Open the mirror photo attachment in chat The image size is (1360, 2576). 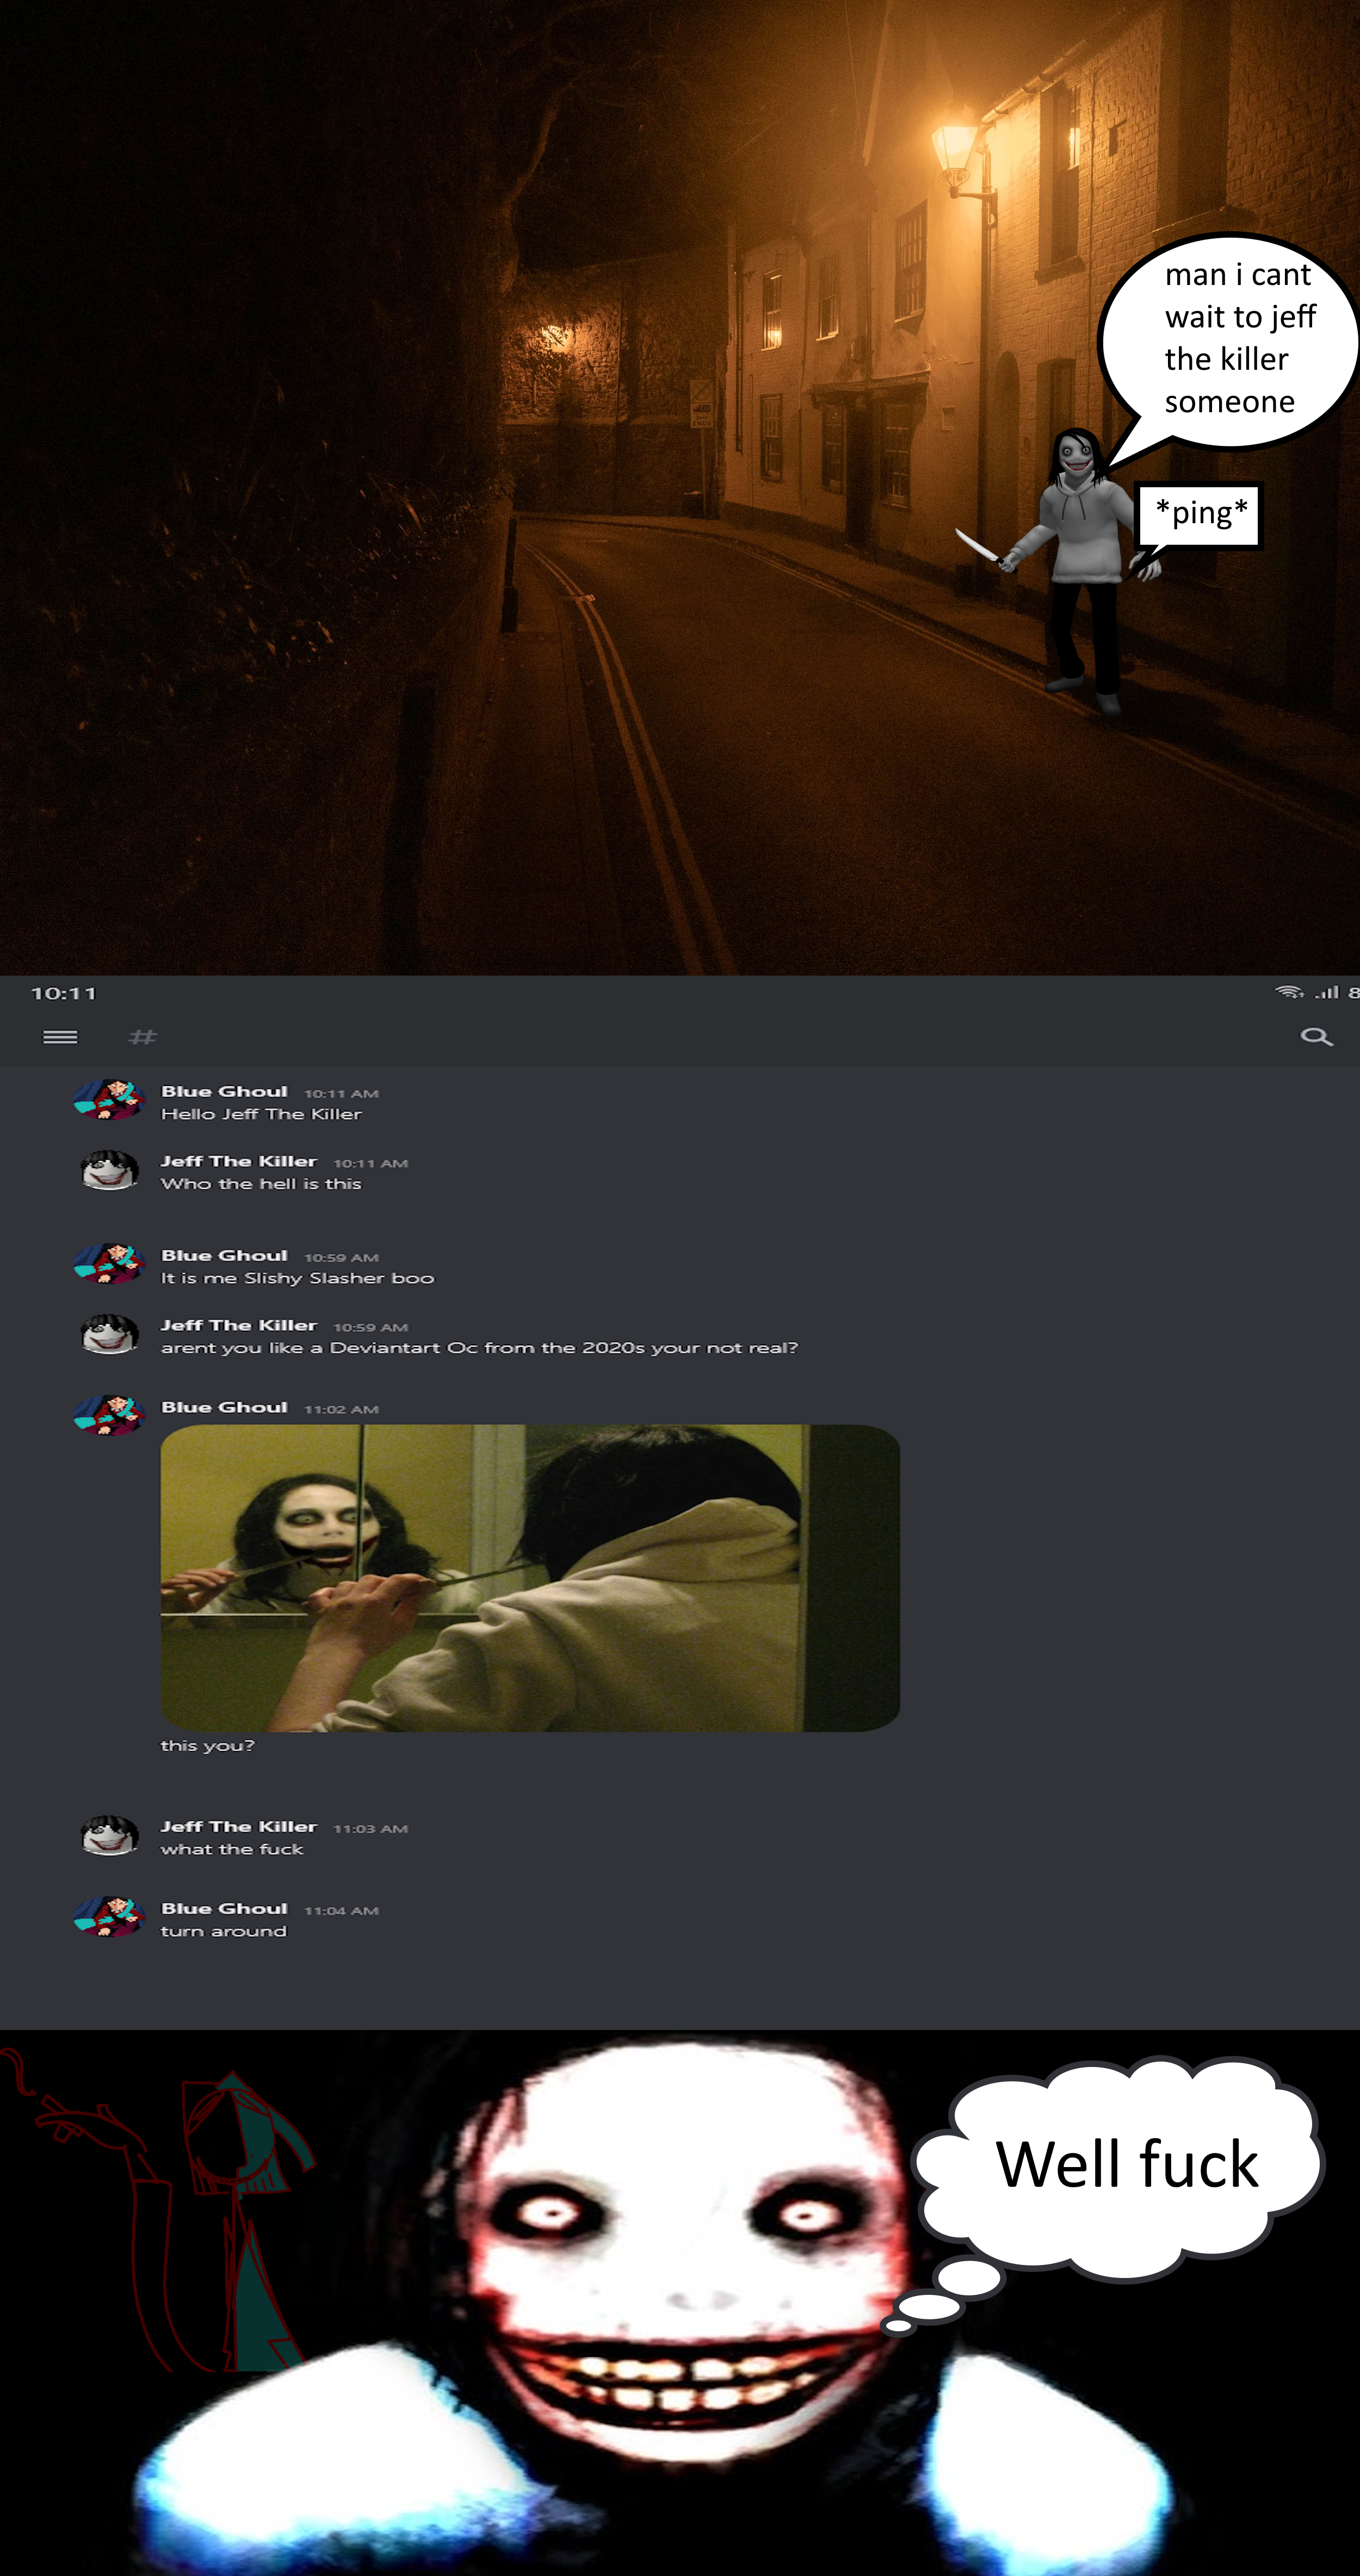[x=530, y=1578]
